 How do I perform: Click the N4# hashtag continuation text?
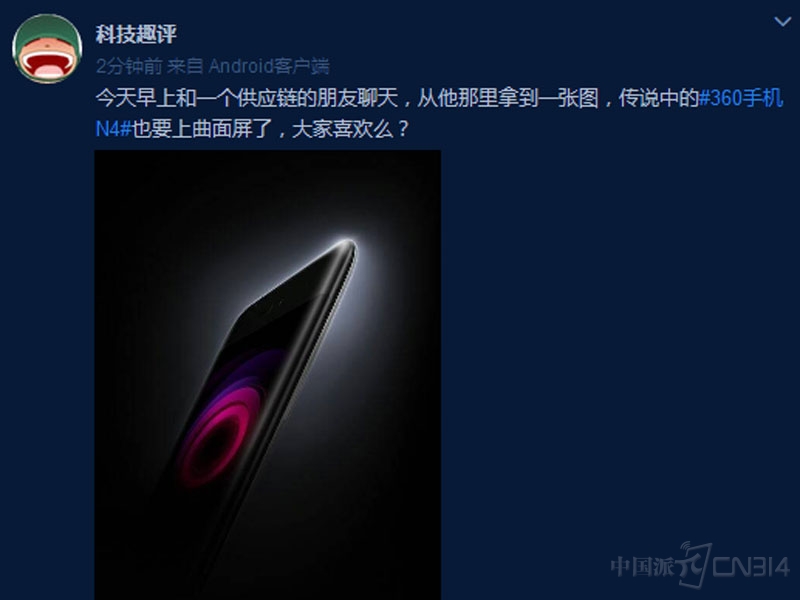[114, 129]
